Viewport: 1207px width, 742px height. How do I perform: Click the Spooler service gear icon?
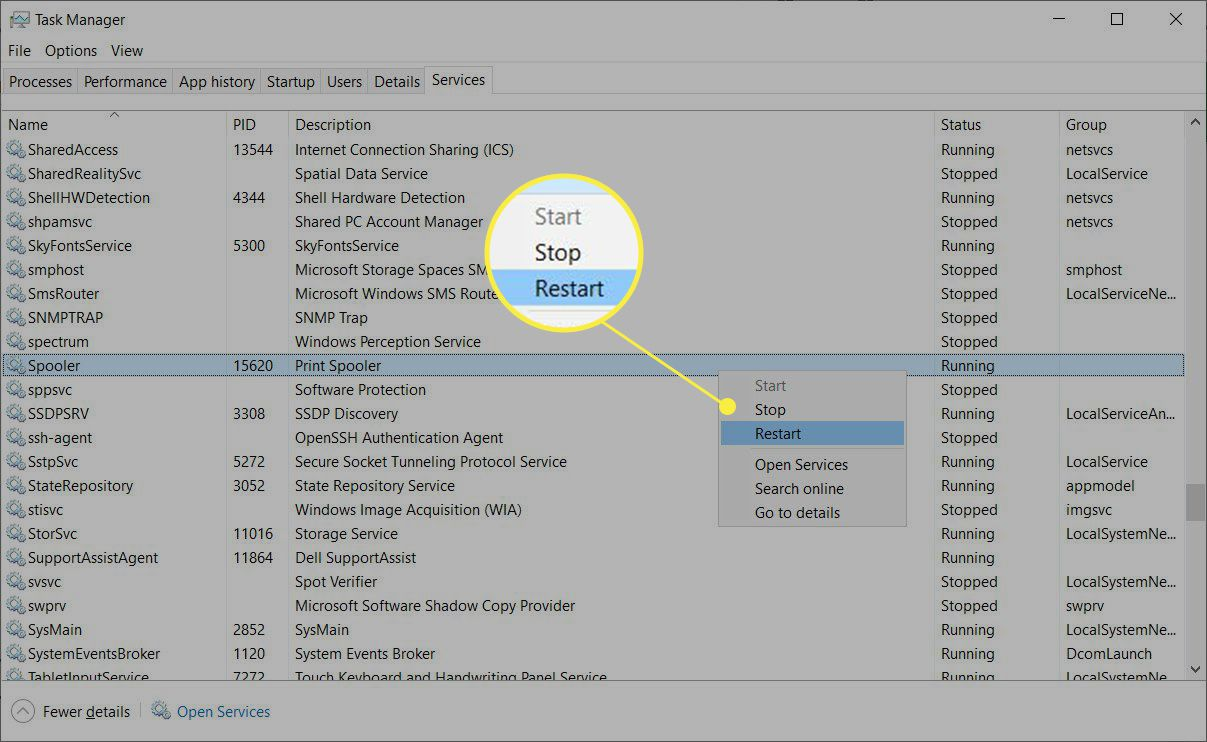(x=15, y=366)
